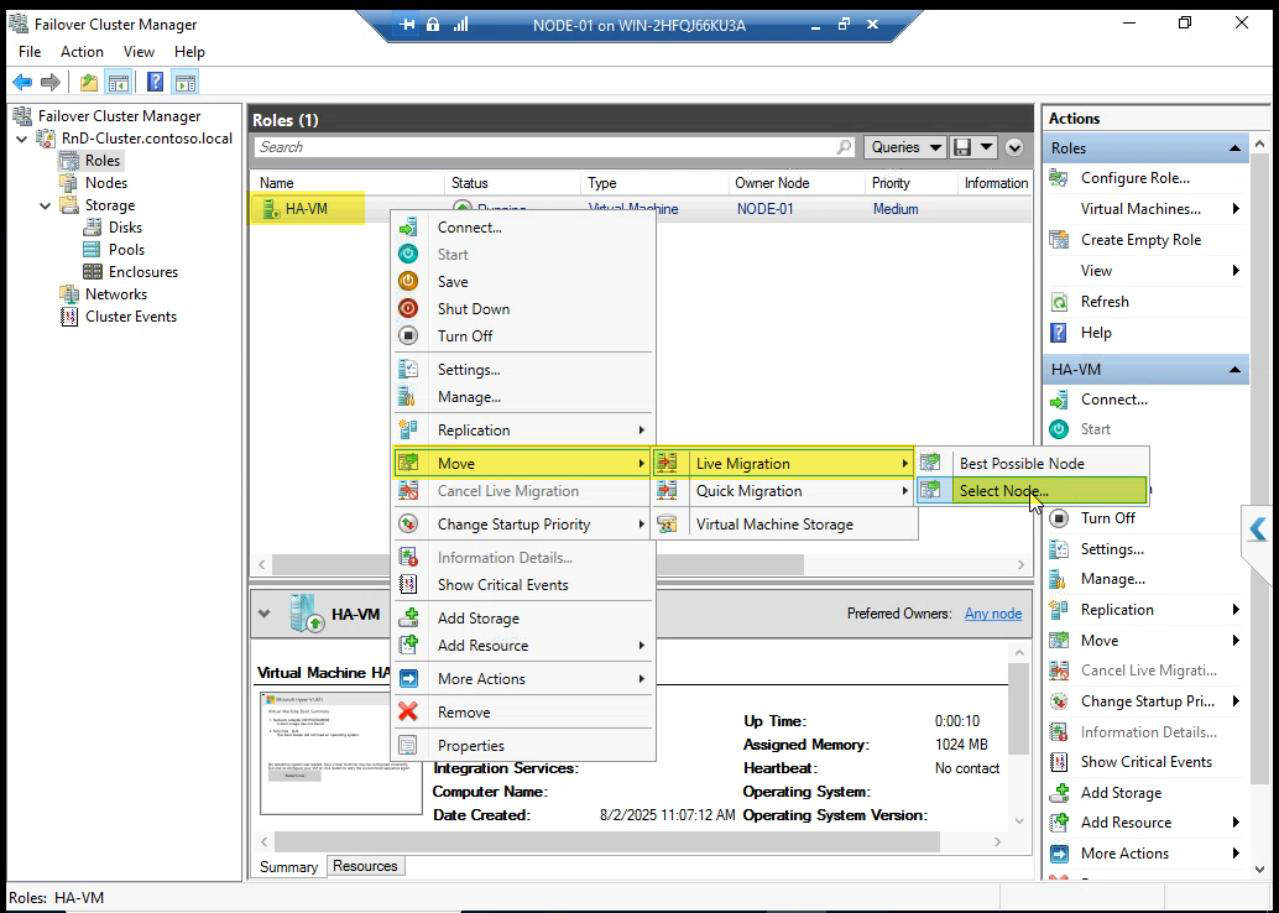Select Roles in the left tree

coord(102,160)
